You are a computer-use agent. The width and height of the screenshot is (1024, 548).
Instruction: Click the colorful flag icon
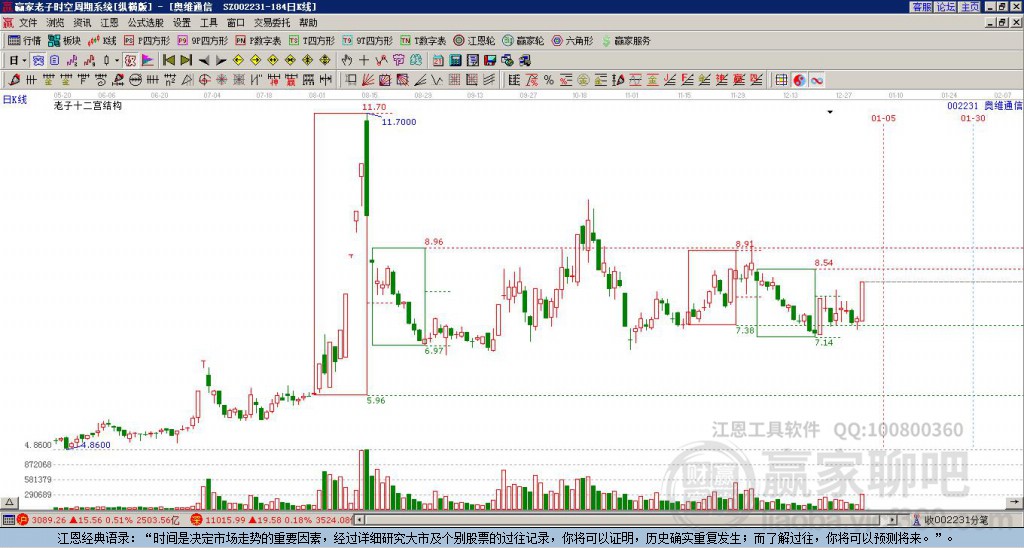point(148,61)
